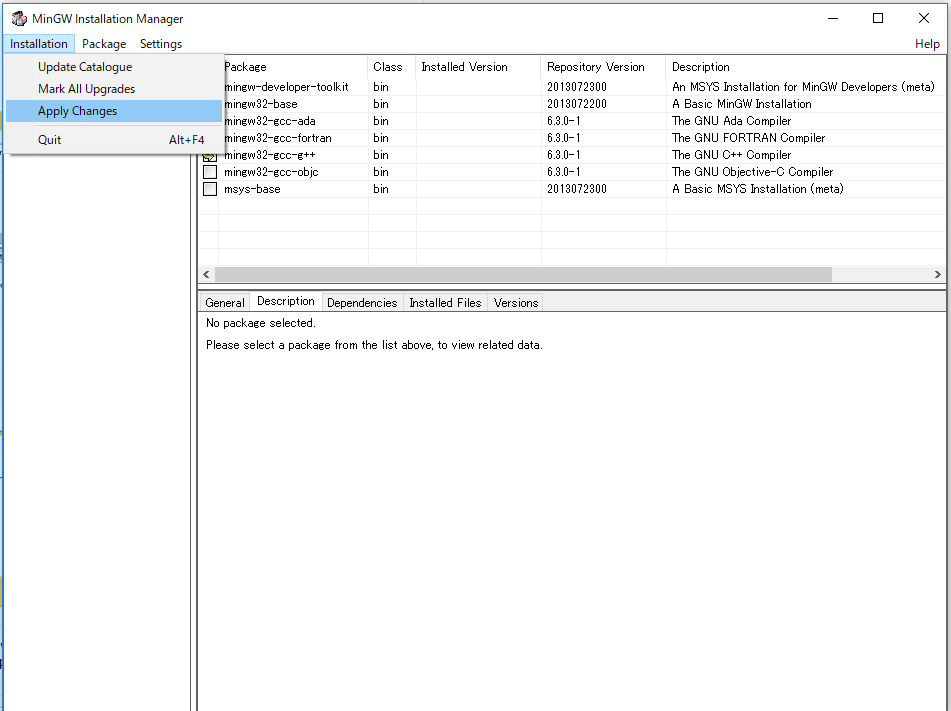
Task: Switch to the General tab
Action: [224, 303]
